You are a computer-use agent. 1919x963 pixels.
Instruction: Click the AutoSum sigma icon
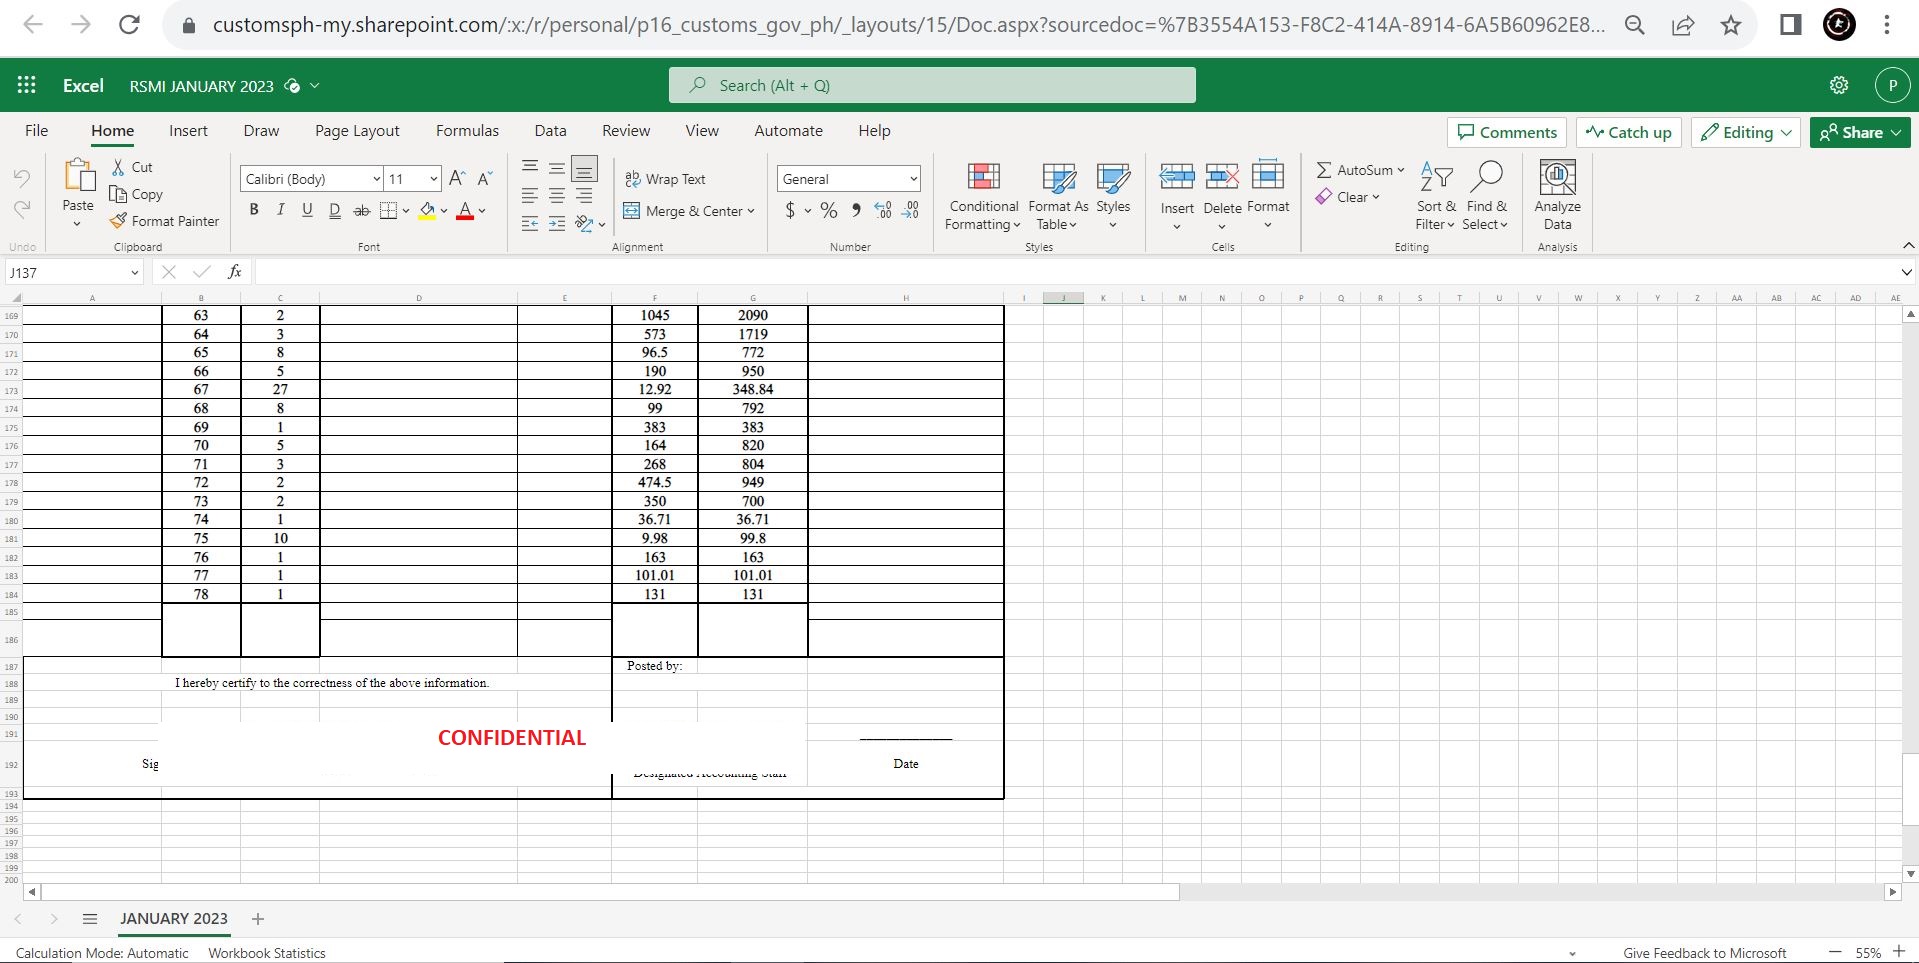pyautogui.click(x=1324, y=170)
